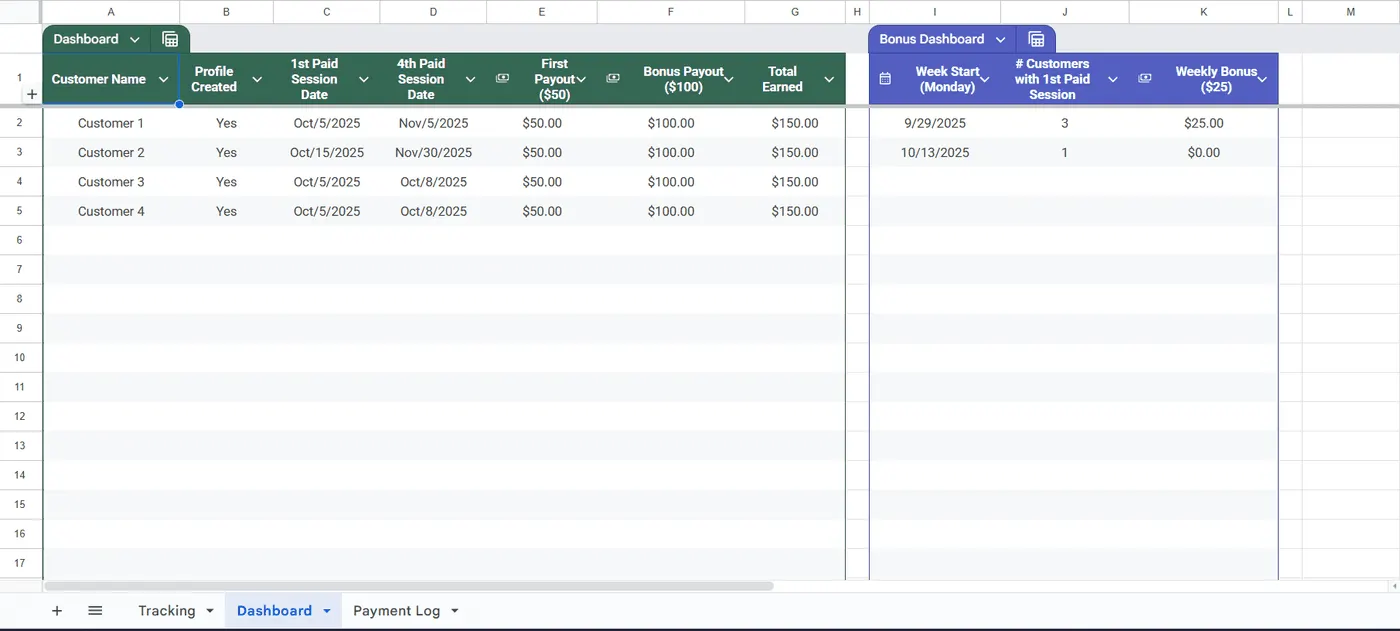Open the 1st Paid Session Date column dropdown

coord(364,79)
